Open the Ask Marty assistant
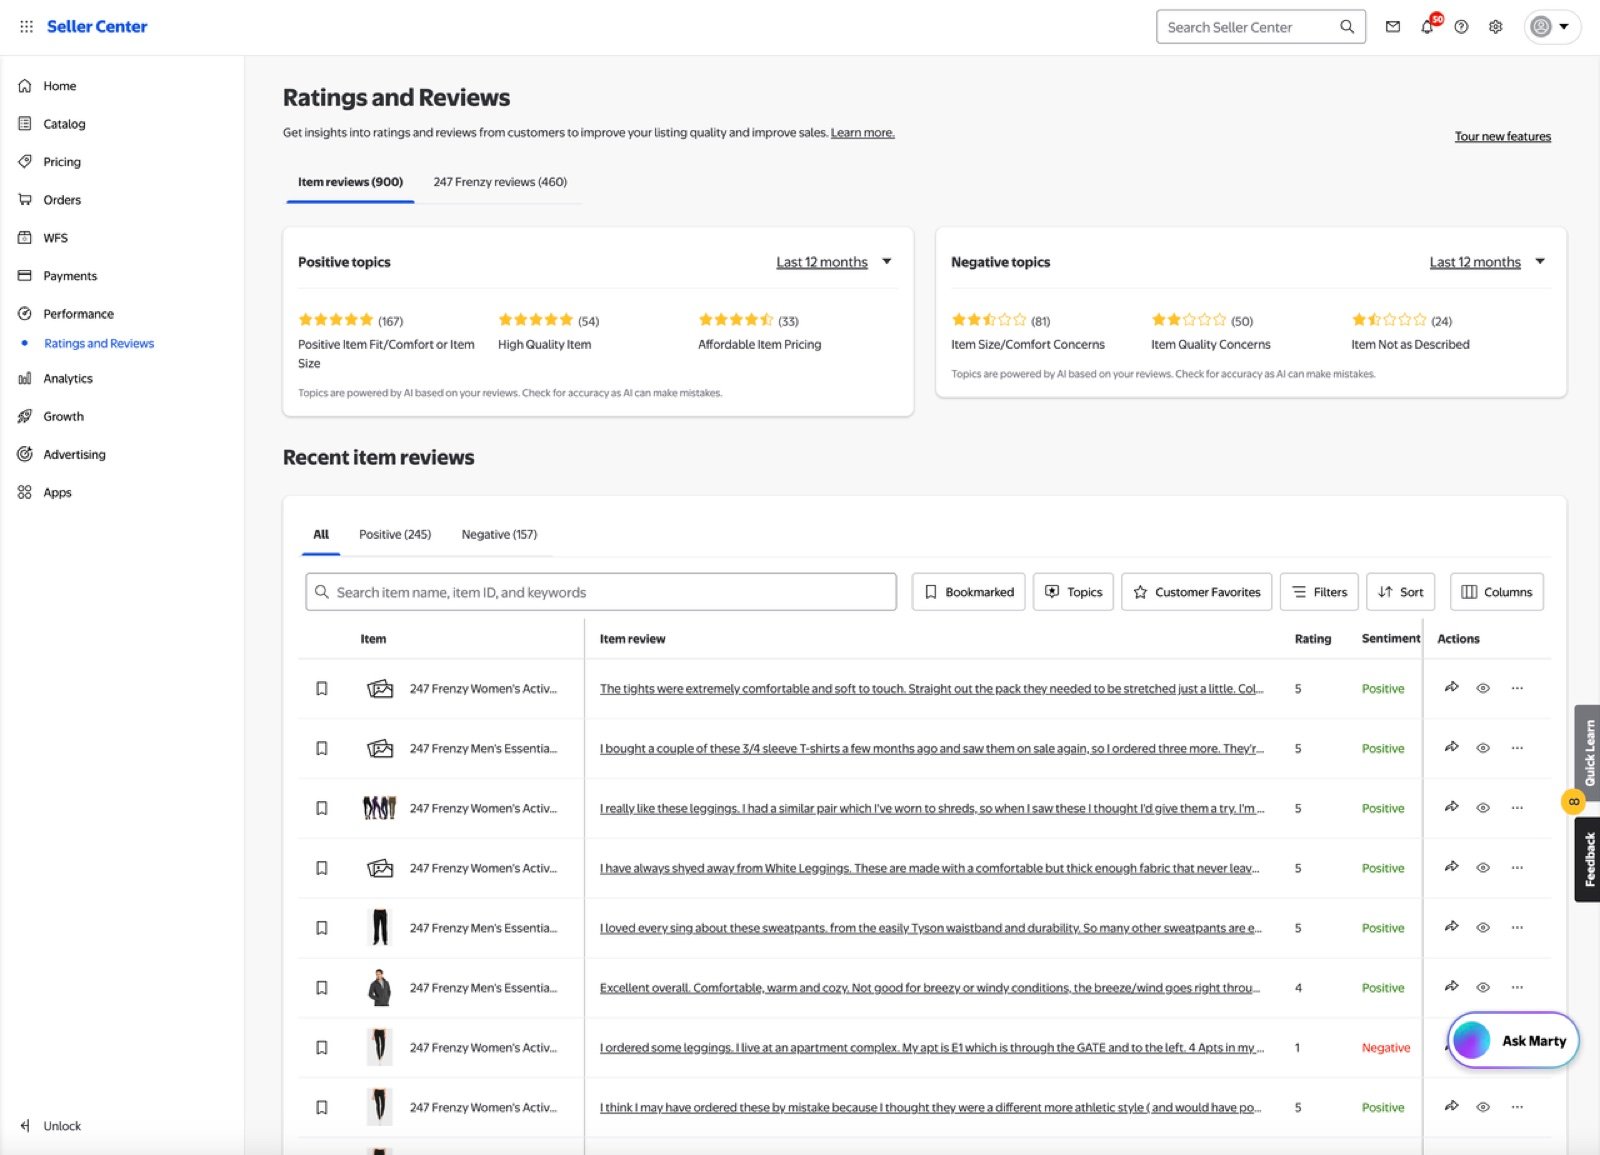The image size is (1600, 1155). tap(1513, 1041)
